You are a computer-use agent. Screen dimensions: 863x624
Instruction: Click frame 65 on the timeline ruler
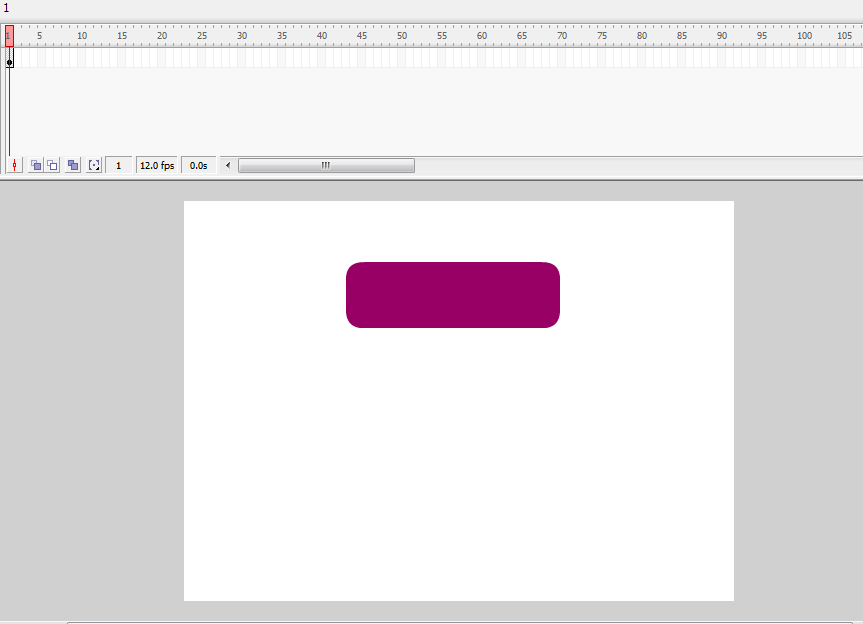pyautogui.click(x=522, y=36)
